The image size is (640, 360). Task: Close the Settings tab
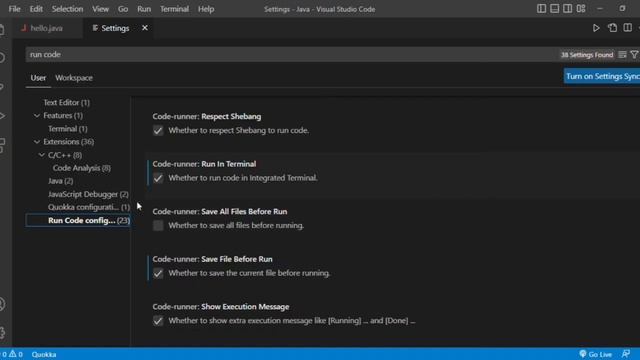pos(145,28)
